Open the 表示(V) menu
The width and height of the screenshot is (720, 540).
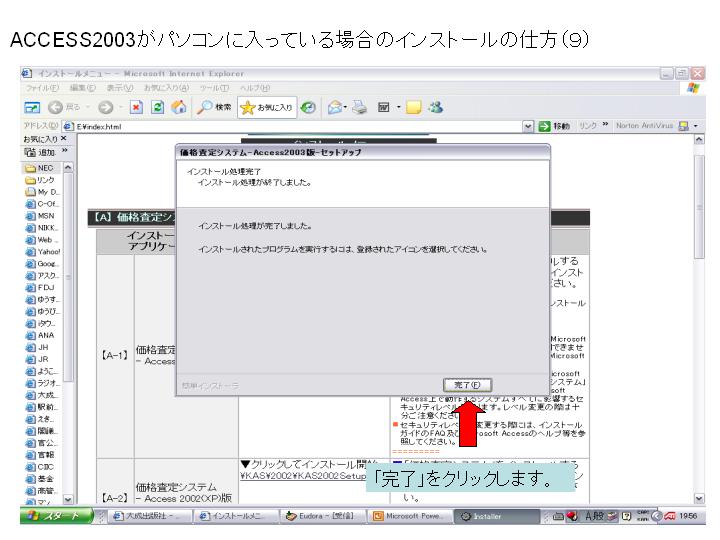click(x=120, y=88)
